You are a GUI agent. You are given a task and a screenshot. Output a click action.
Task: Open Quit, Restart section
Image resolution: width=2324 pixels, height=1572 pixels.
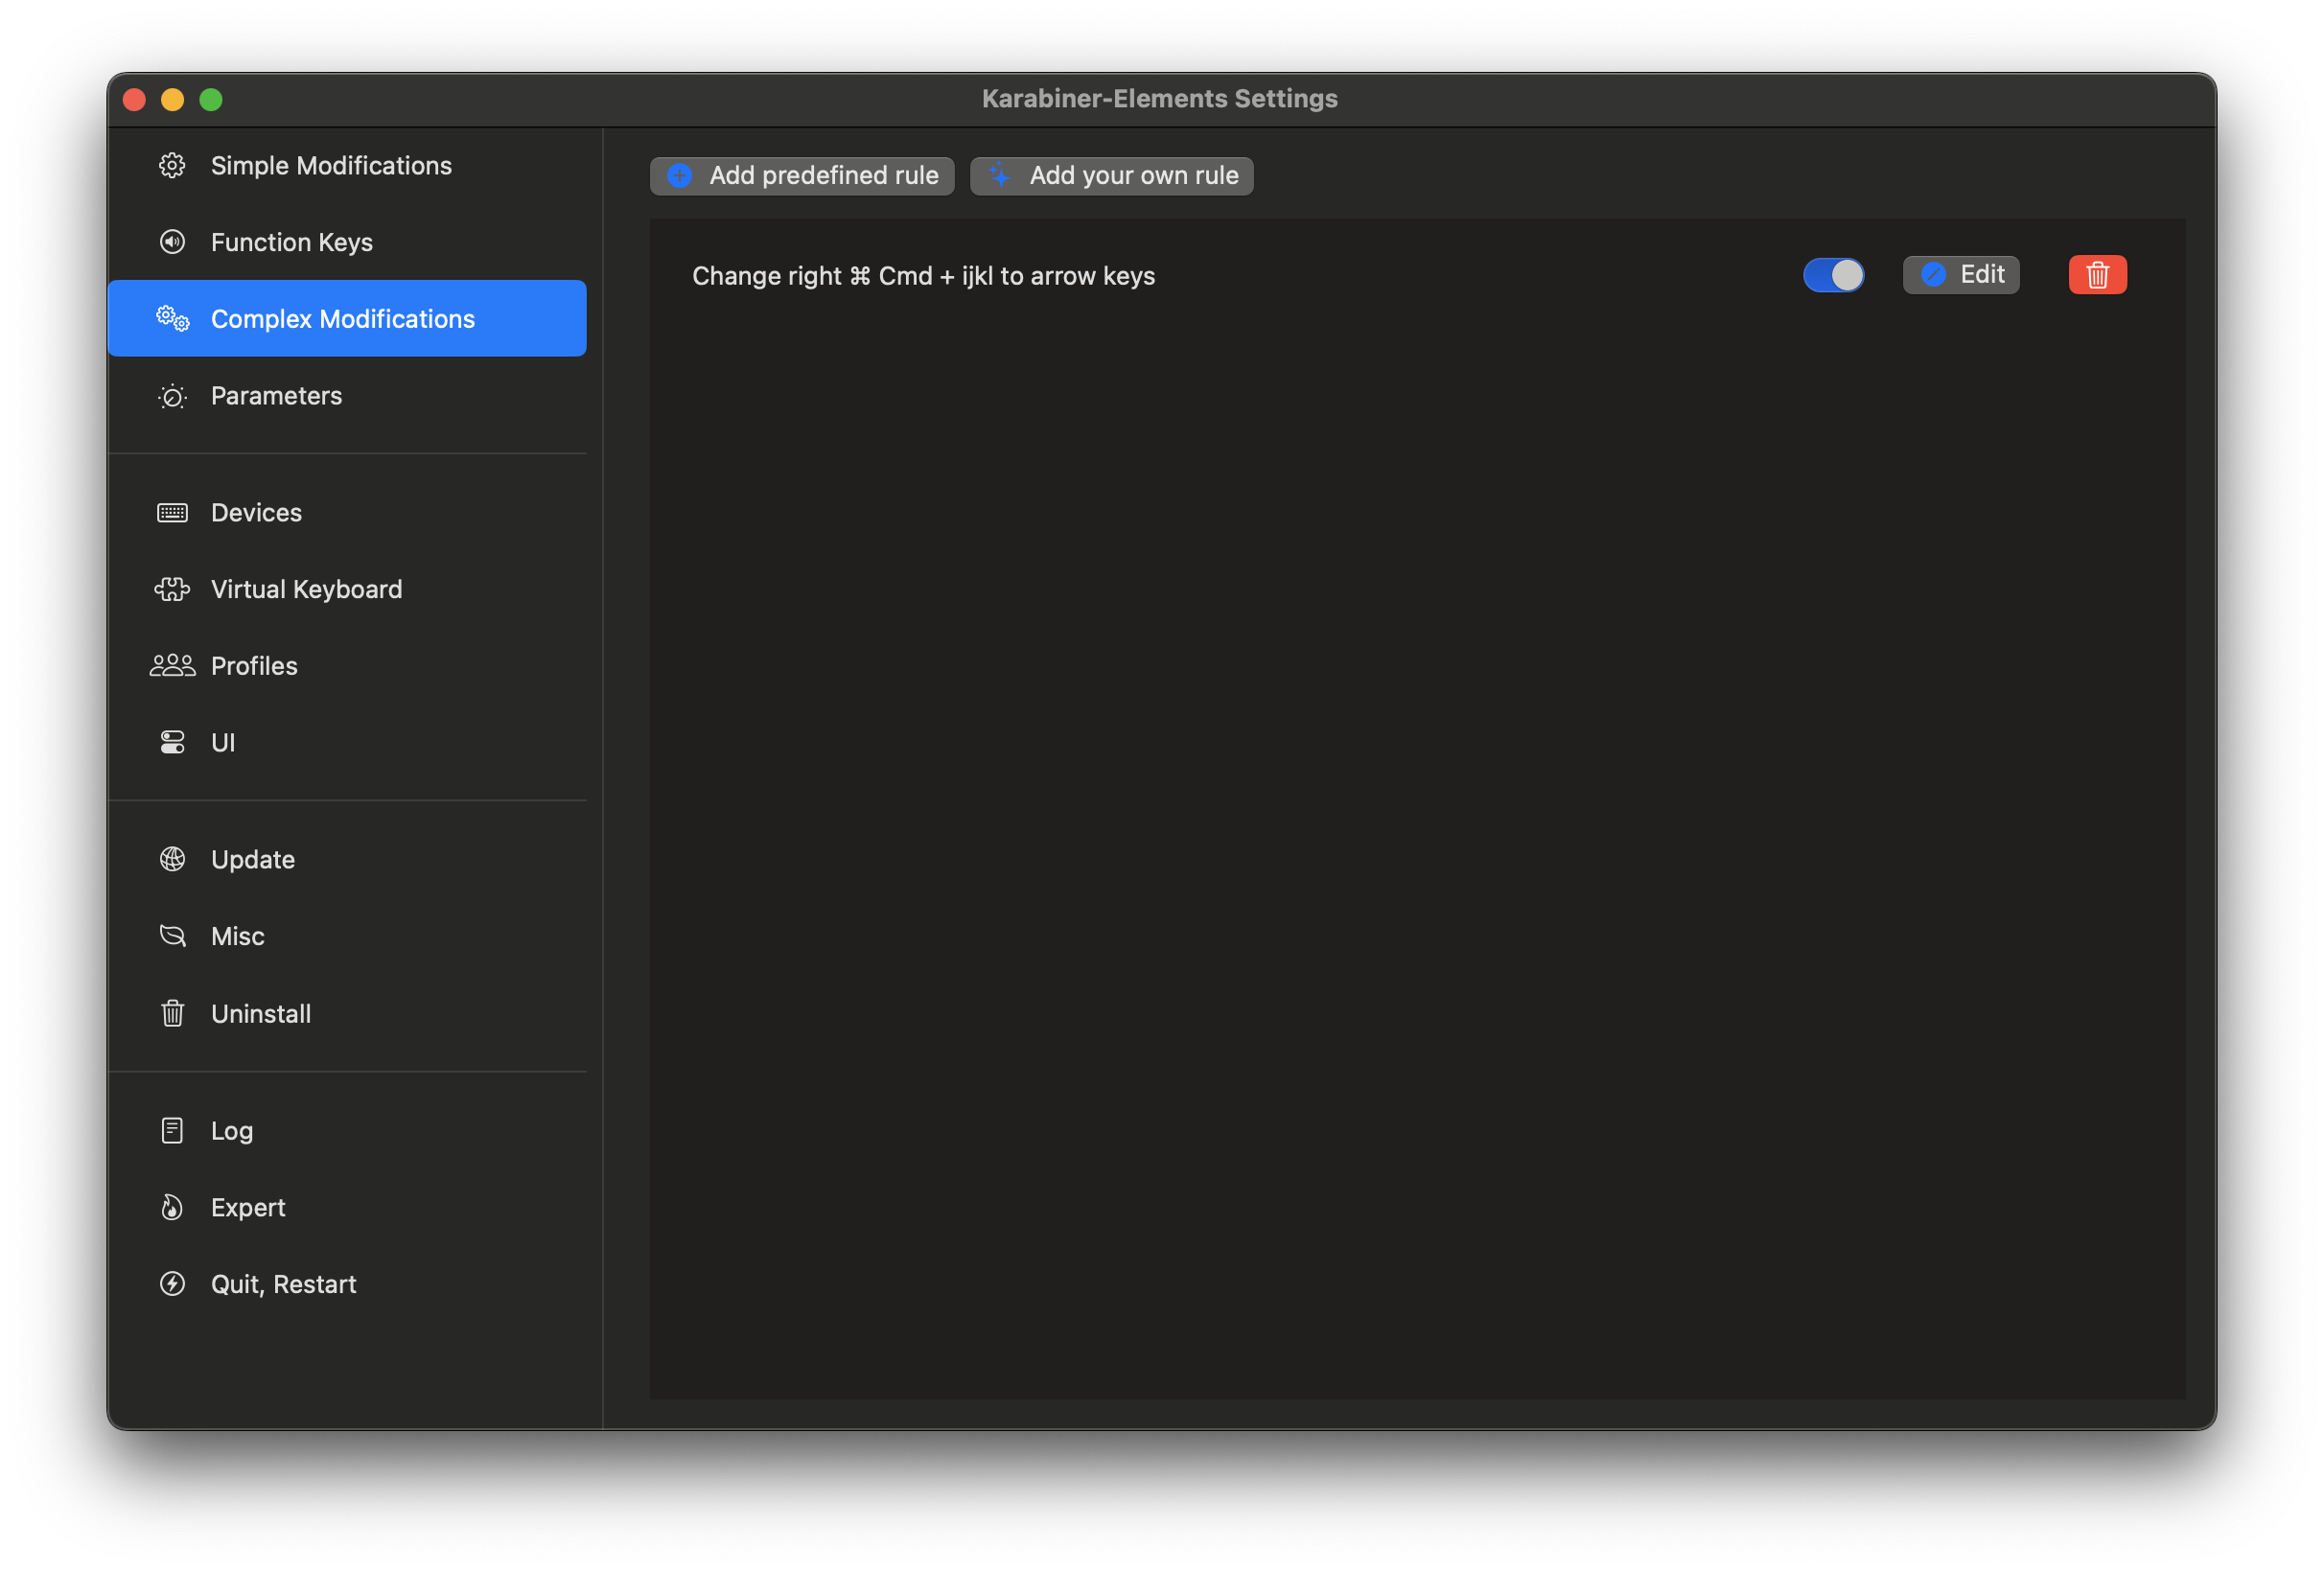[283, 1284]
